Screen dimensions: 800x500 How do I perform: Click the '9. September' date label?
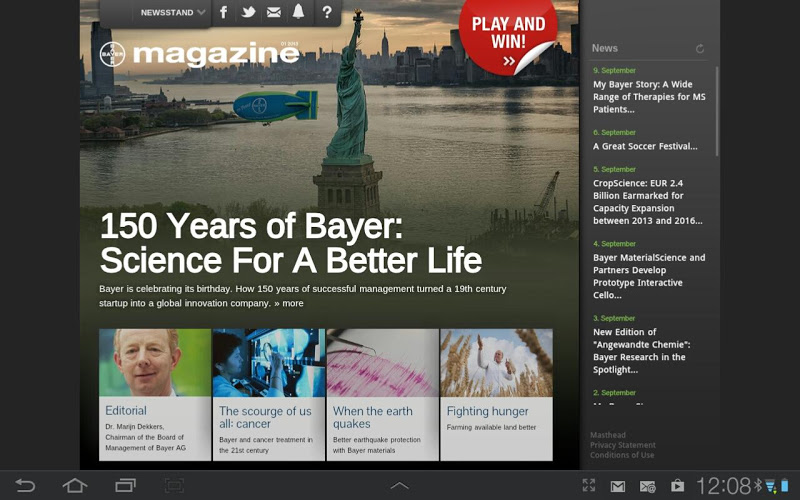[x=614, y=70]
